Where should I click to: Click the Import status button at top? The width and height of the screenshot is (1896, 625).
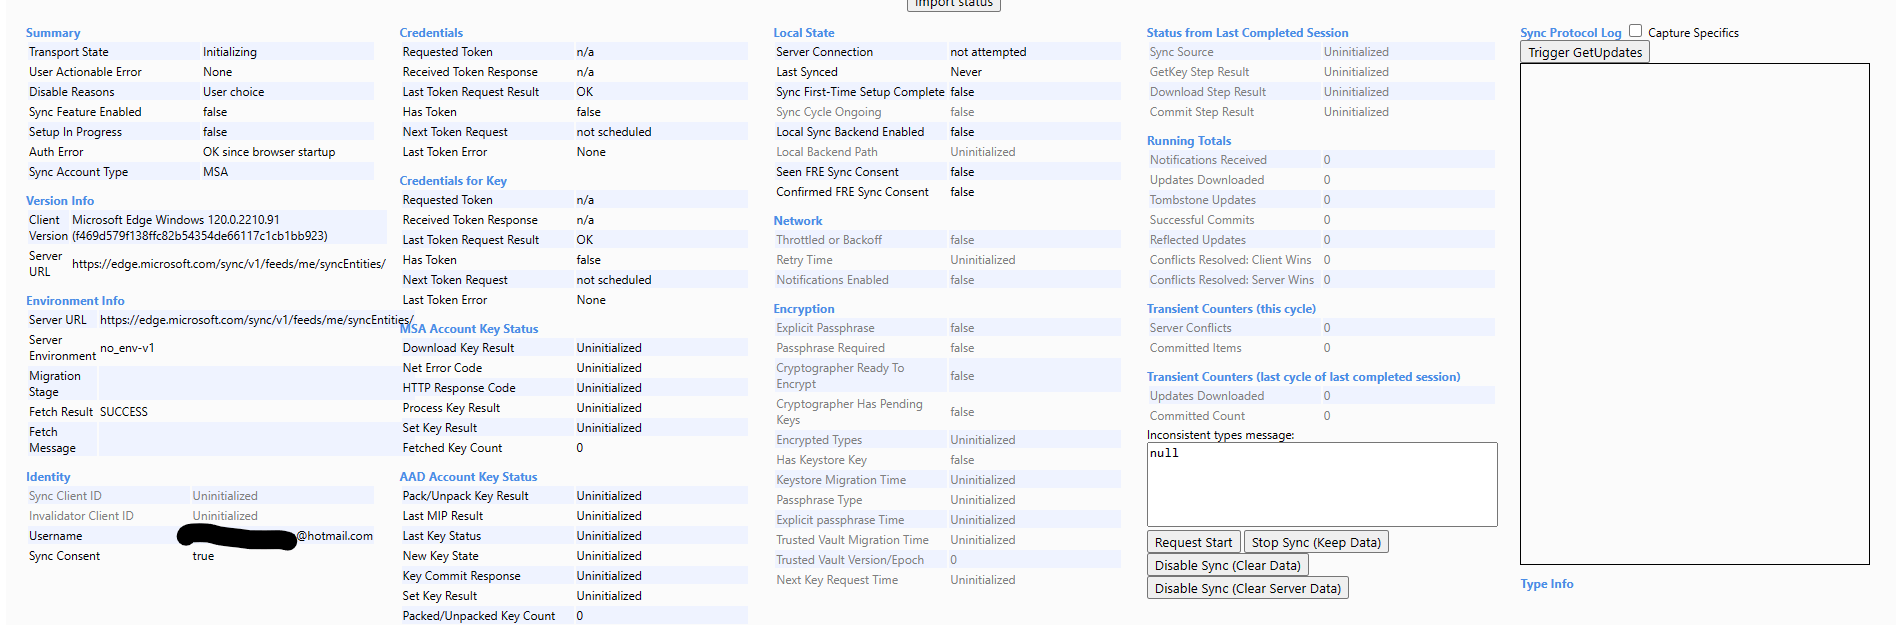point(954,4)
